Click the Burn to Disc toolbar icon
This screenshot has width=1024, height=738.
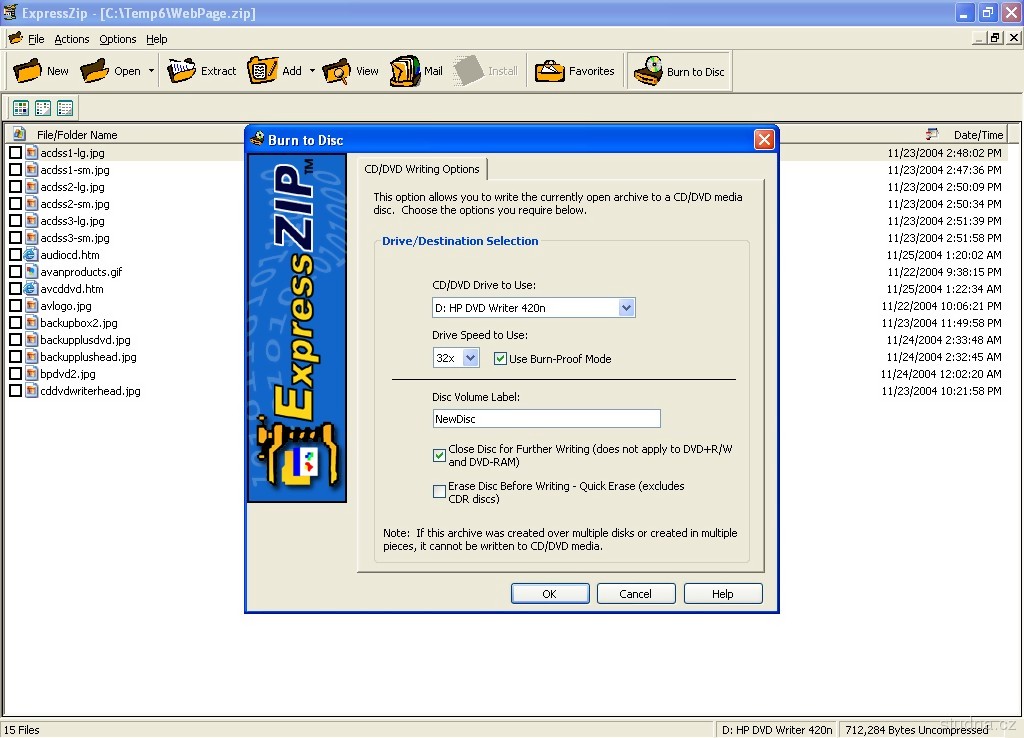pyautogui.click(x=648, y=71)
